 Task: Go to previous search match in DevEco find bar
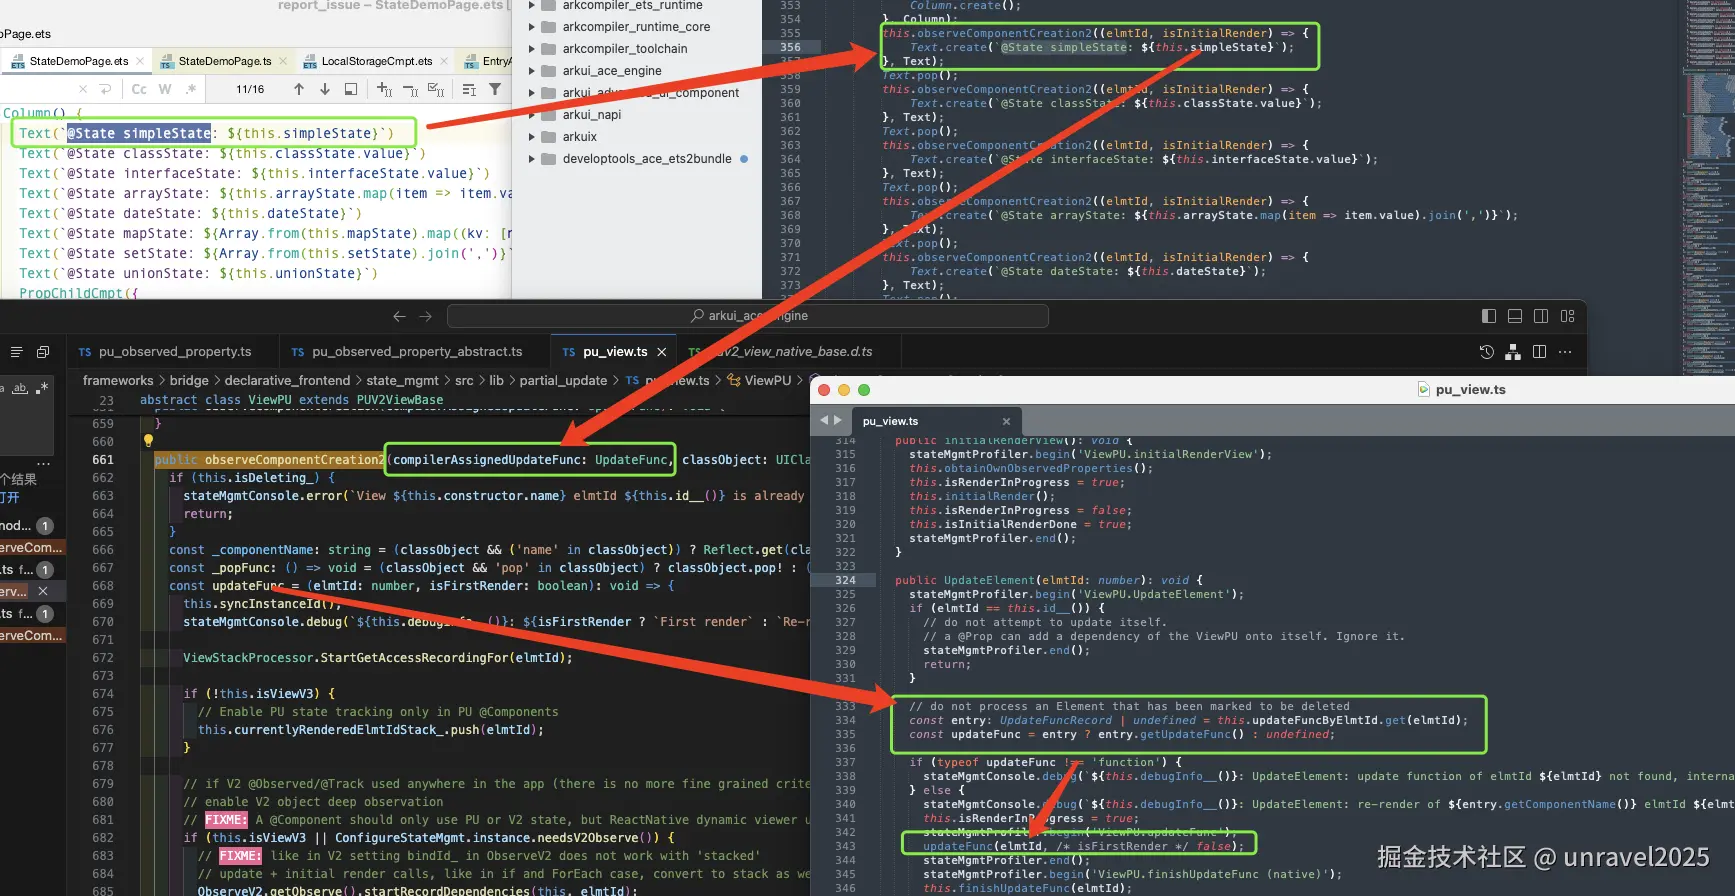pyautogui.click(x=299, y=89)
